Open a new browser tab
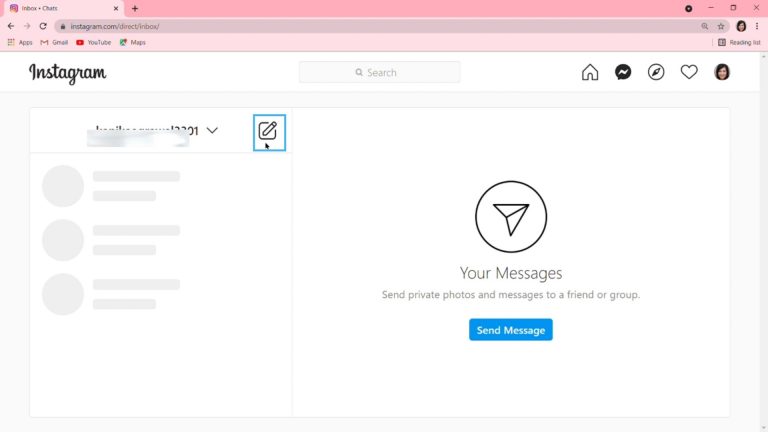The image size is (768, 432). point(135,8)
